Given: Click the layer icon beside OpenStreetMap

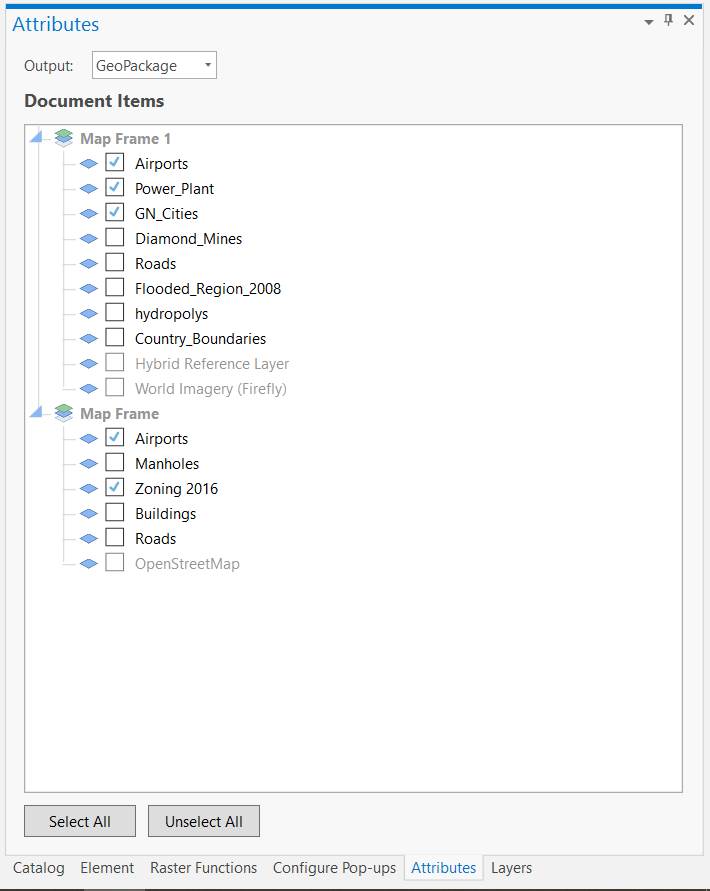Looking at the screenshot, I should 89,564.
